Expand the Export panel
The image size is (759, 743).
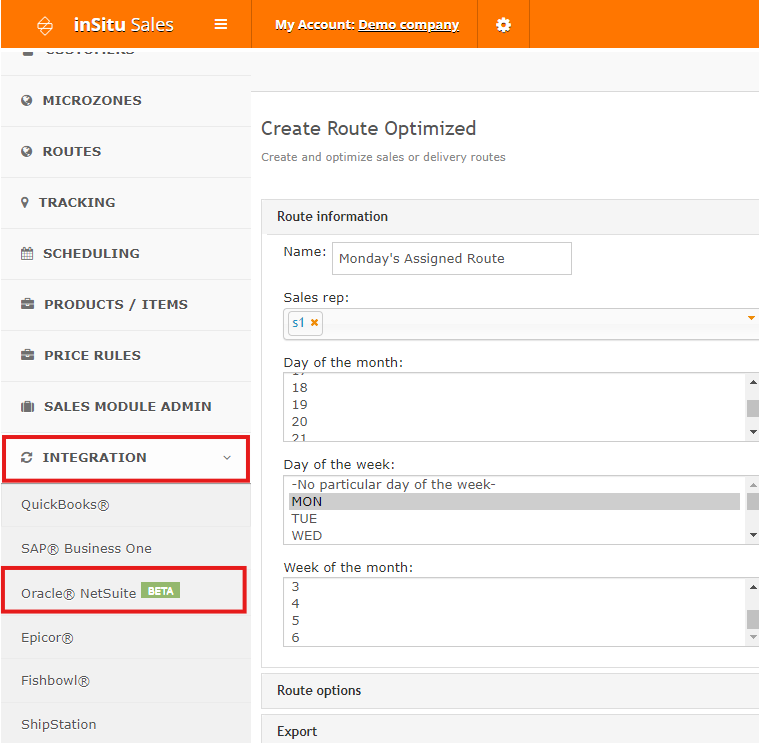pyautogui.click(x=510, y=730)
